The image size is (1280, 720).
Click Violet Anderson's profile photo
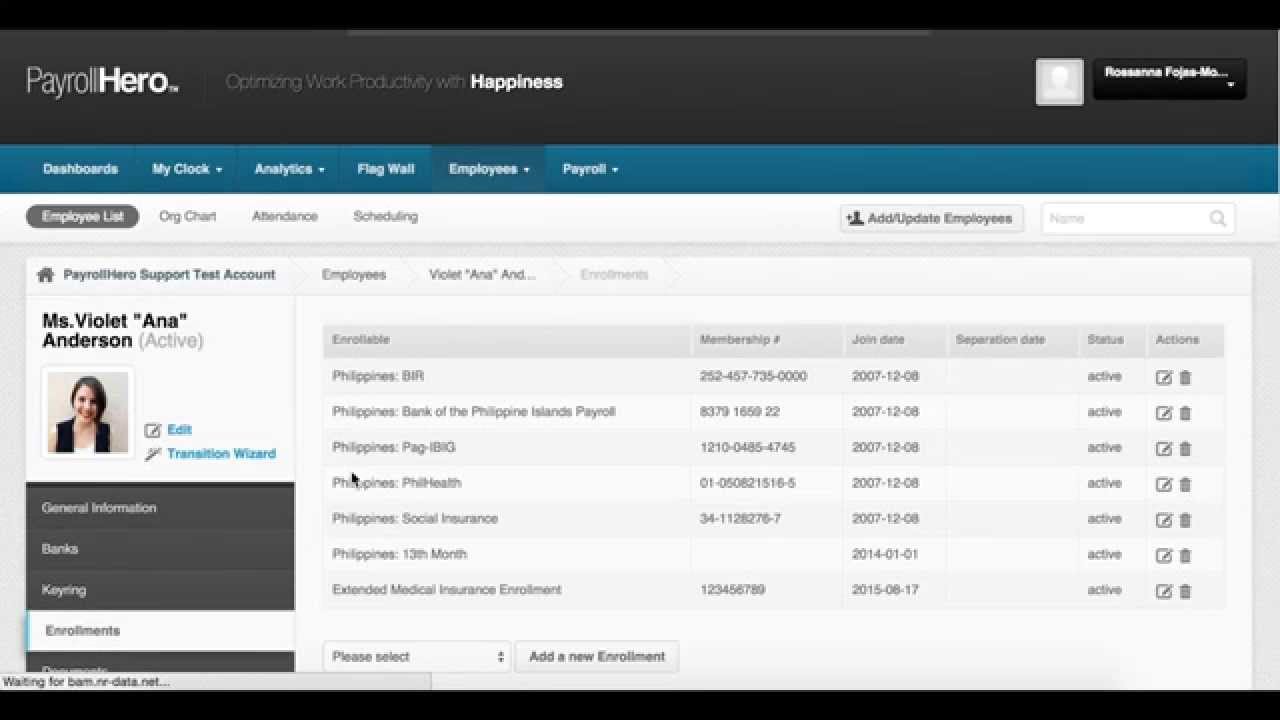pos(88,412)
